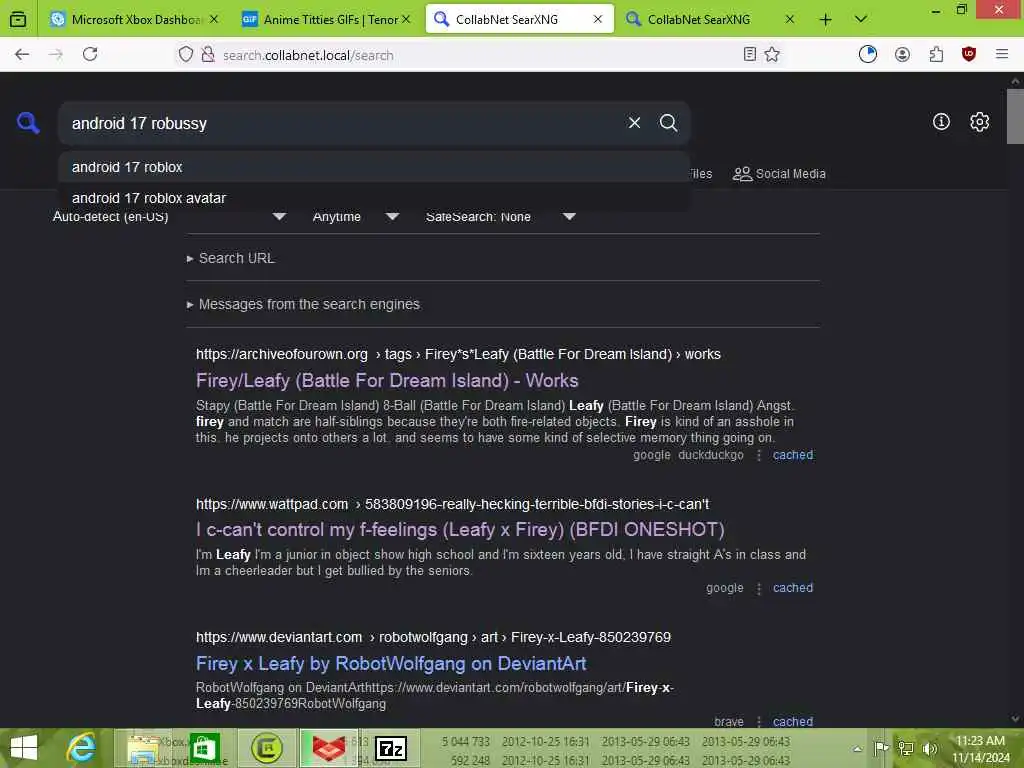The height and width of the screenshot is (768, 1024).
Task: Click the tracking protection shield icon
Action: [x=186, y=54]
